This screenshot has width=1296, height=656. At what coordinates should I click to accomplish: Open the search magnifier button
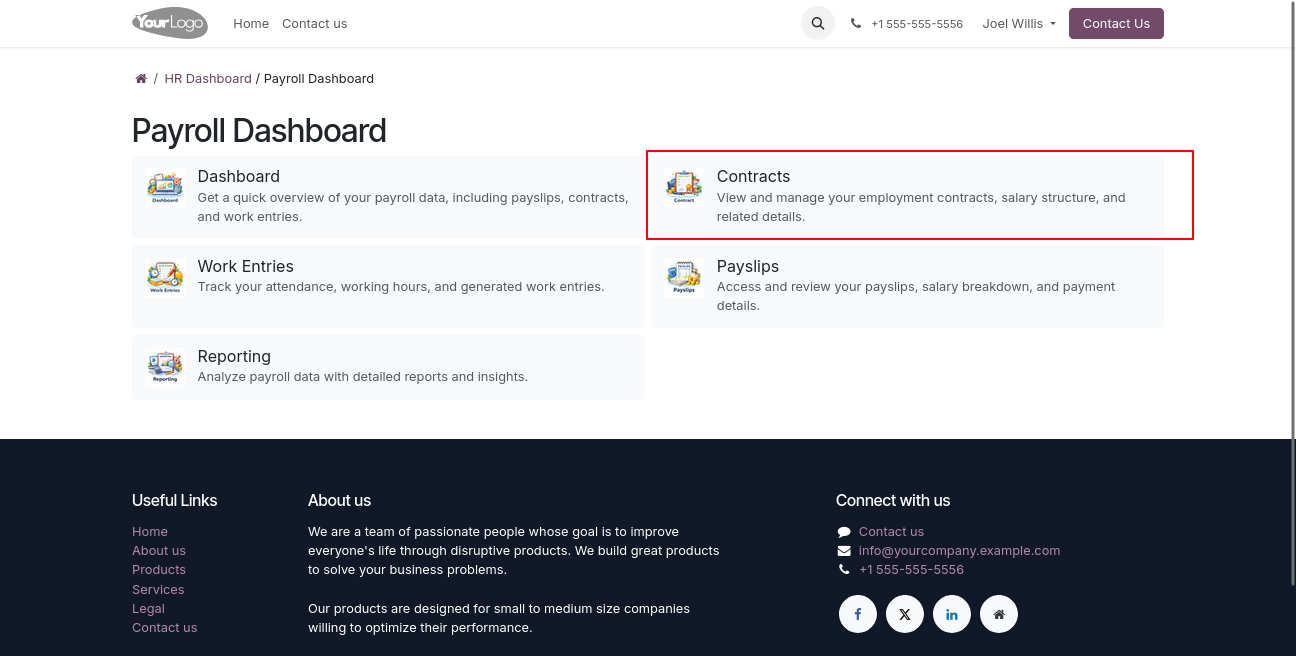point(818,23)
